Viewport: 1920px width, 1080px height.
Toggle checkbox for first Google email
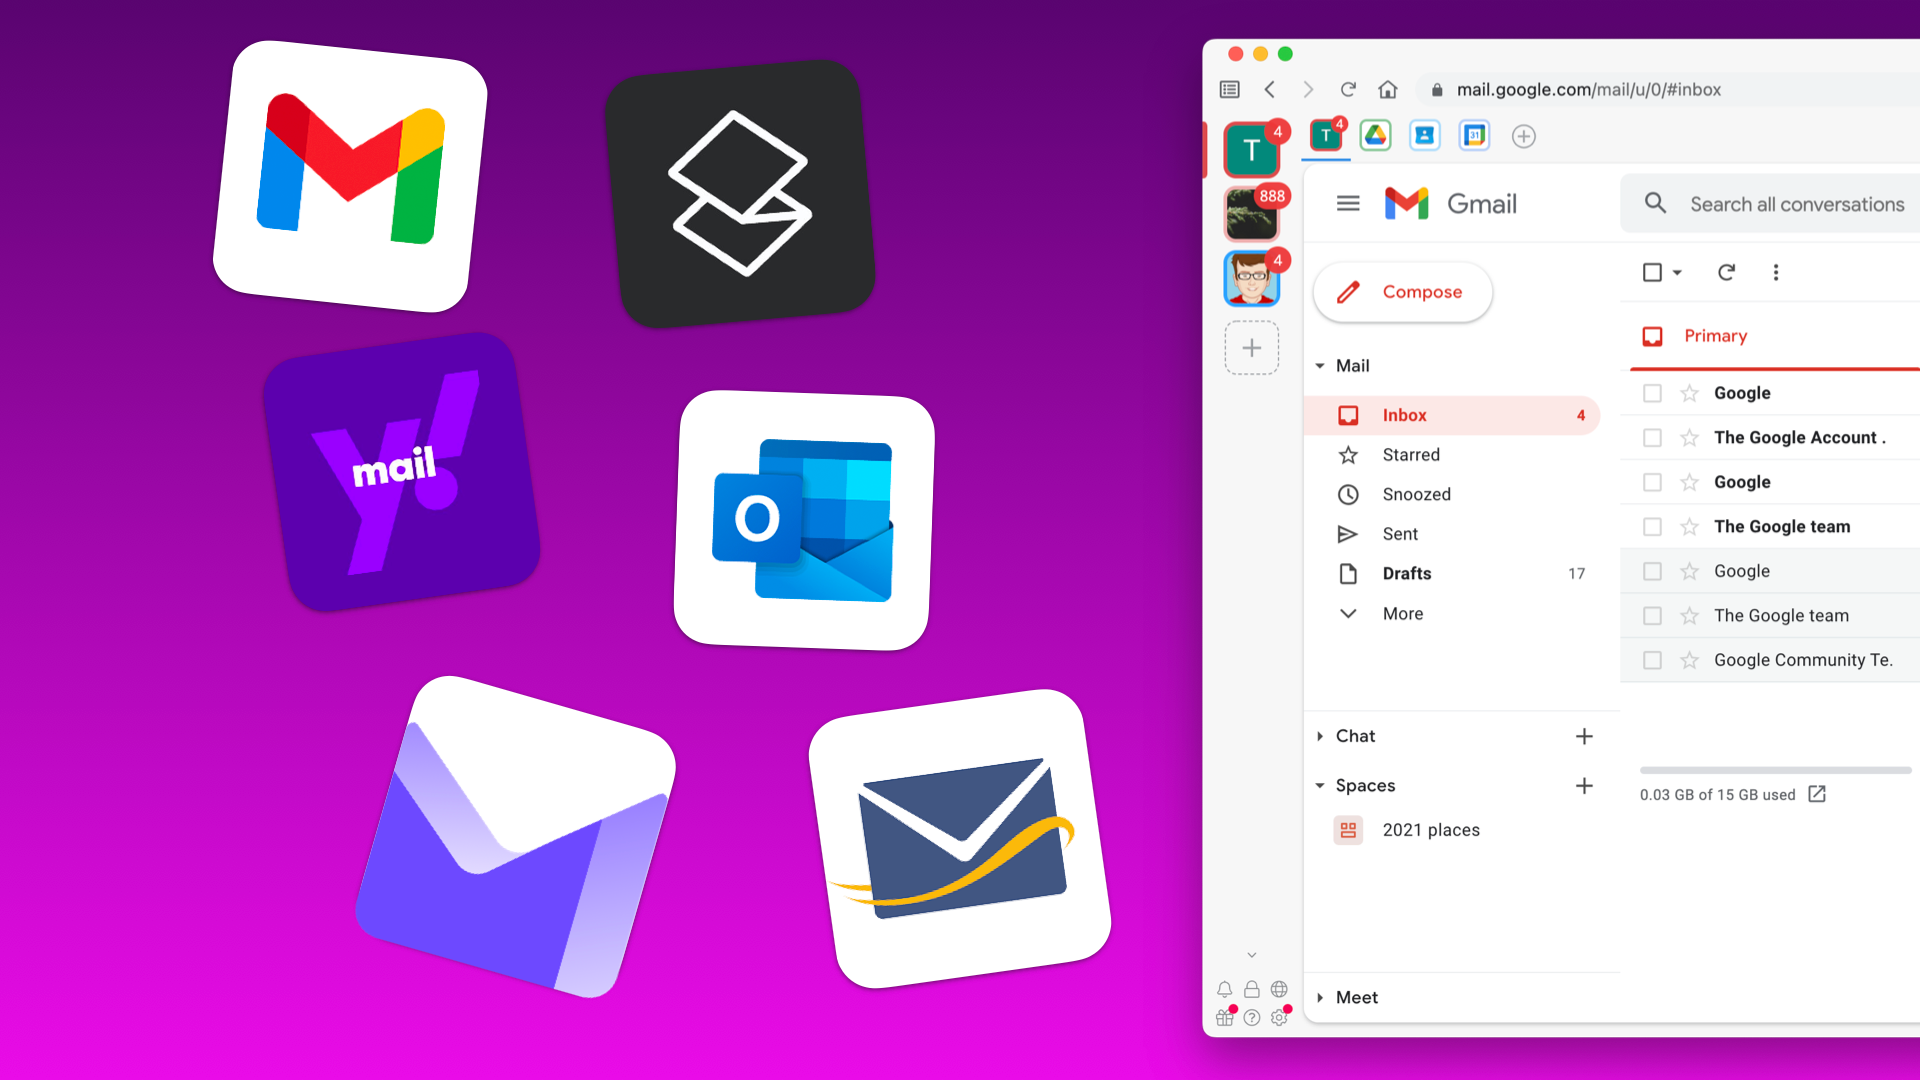pyautogui.click(x=1652, y=392)
